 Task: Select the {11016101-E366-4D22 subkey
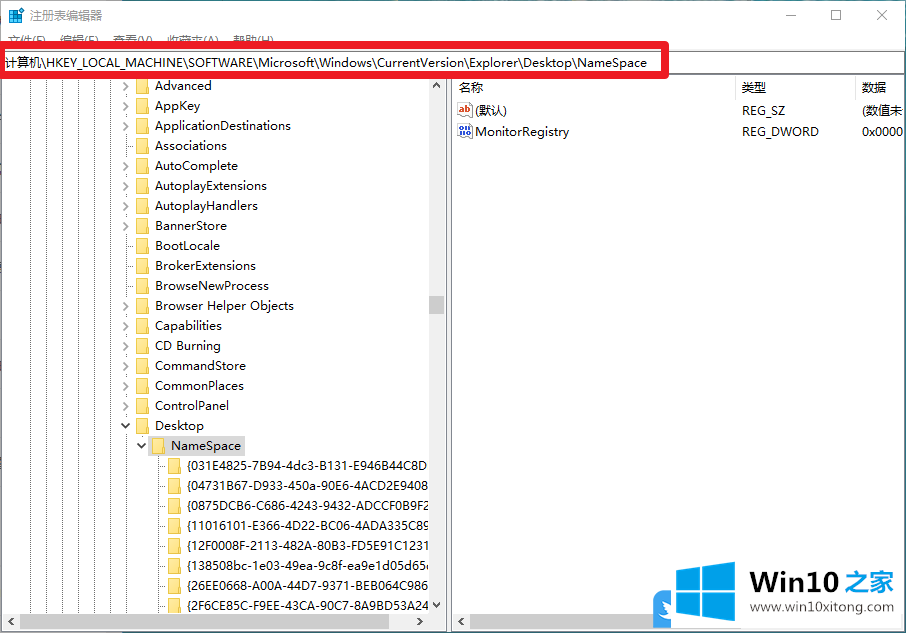307,526
